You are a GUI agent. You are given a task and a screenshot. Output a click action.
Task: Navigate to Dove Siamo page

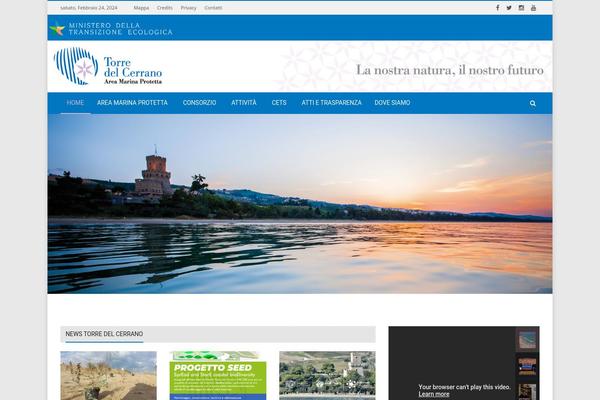click(x=391, y=103)
